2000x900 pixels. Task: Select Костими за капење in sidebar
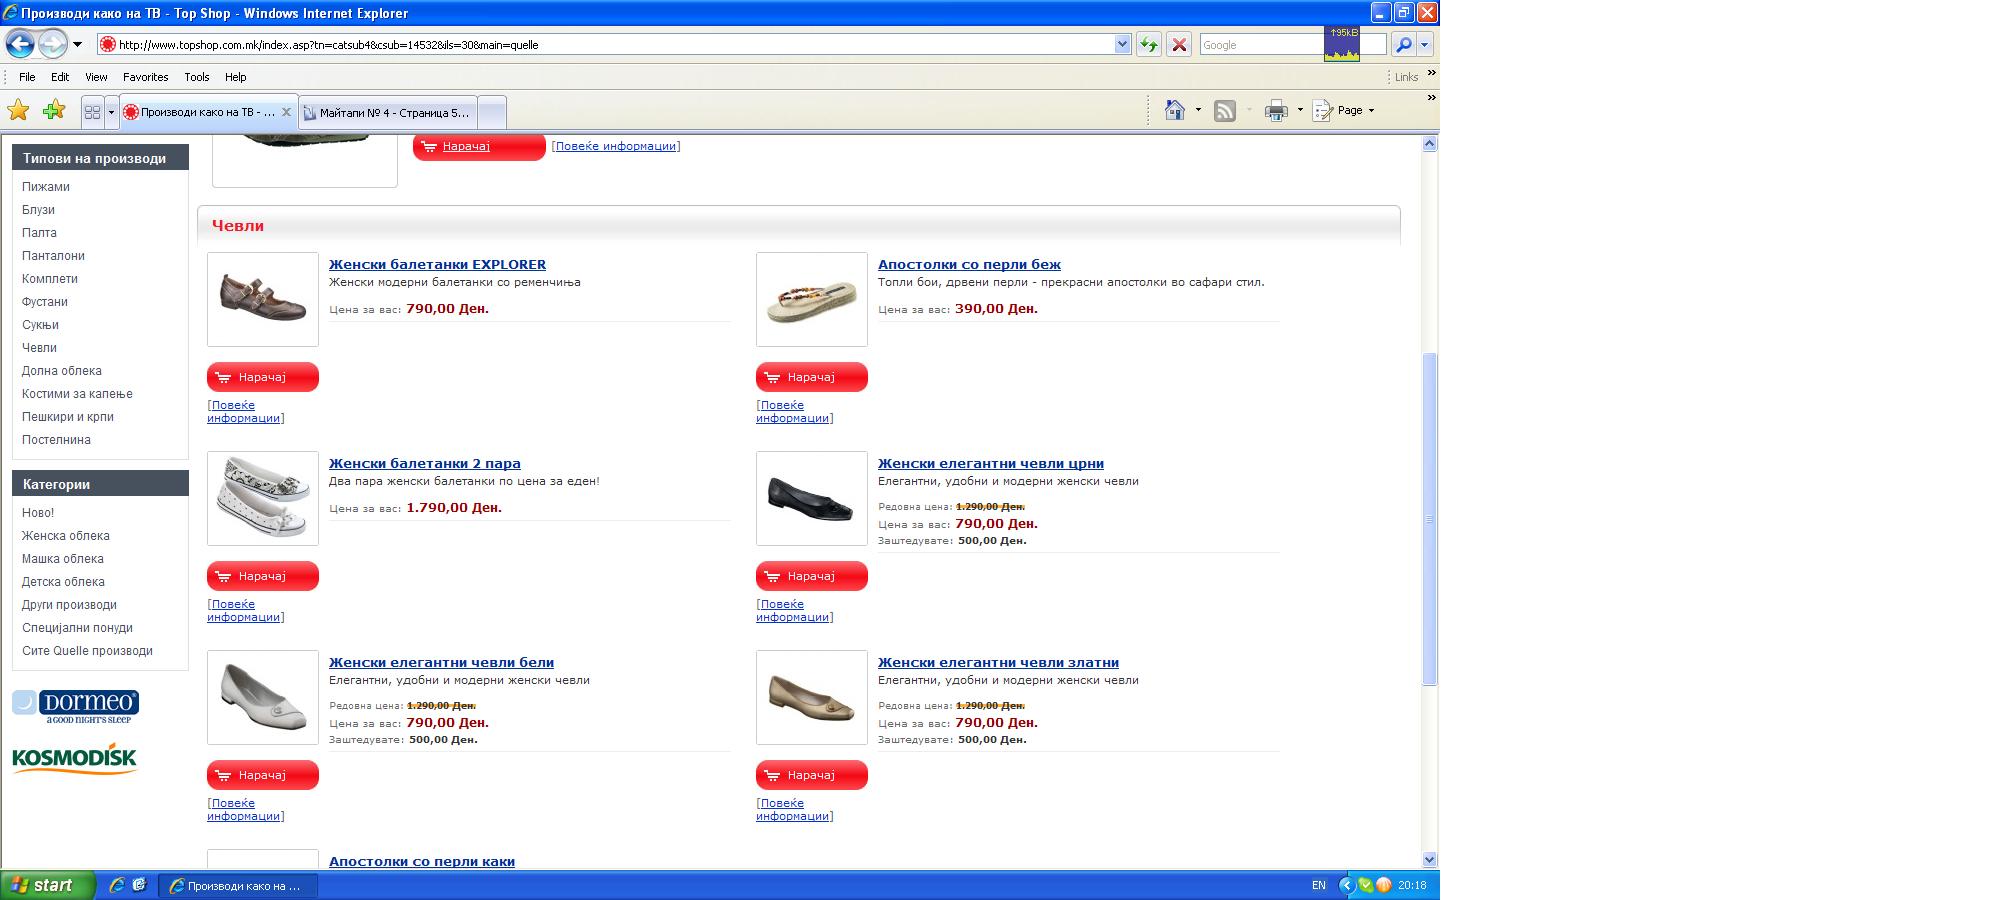77,394
